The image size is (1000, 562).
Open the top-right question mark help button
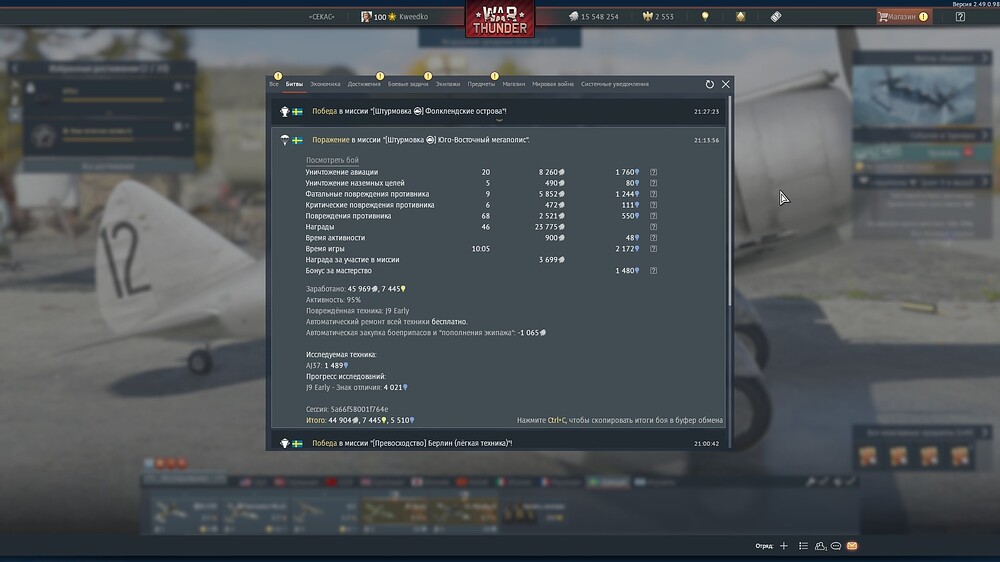(x=960, y=17)
